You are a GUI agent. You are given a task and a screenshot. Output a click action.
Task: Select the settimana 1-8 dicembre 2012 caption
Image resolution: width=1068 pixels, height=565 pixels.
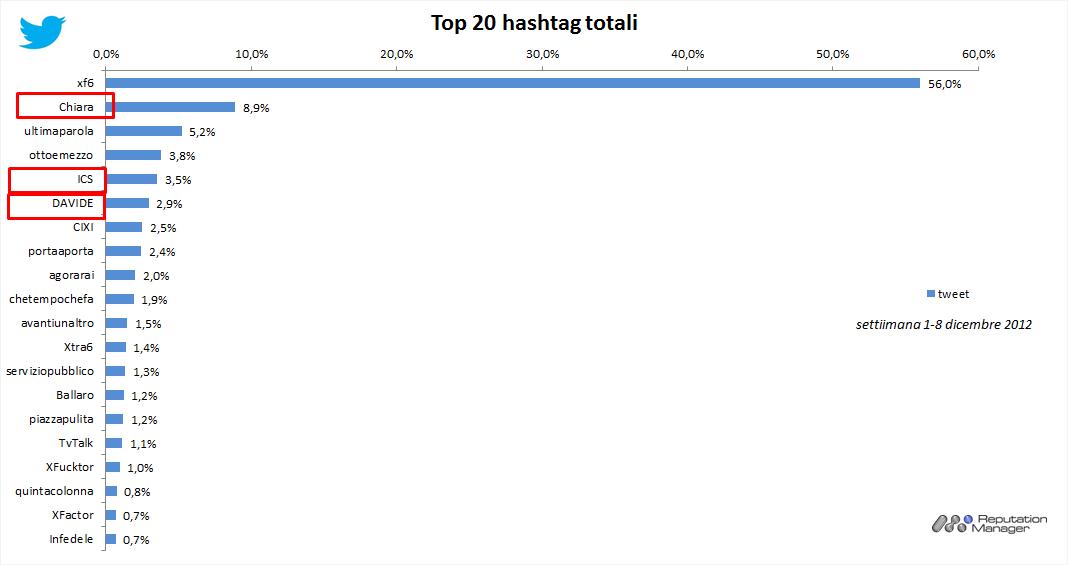tap(944, 324)
